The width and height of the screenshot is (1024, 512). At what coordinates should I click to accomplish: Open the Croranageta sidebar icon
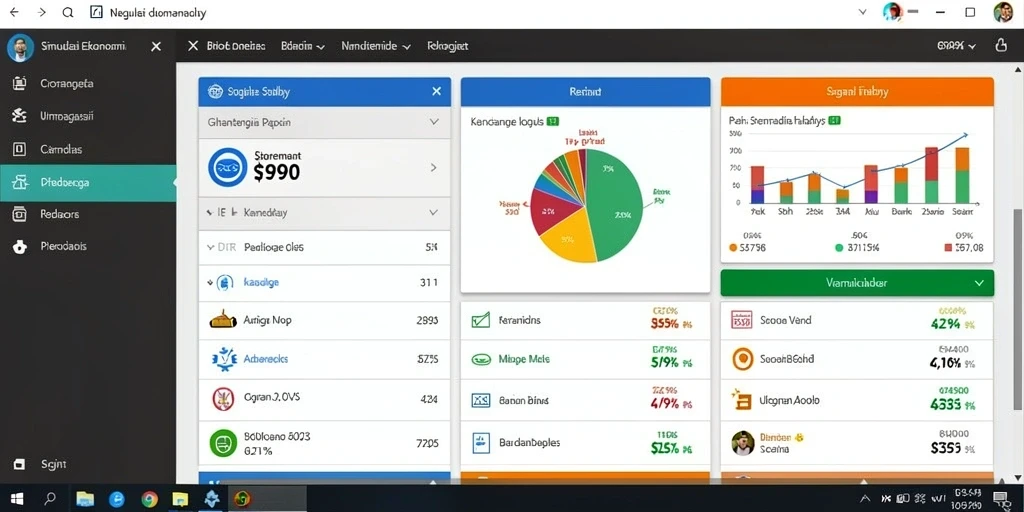[20, 84]
